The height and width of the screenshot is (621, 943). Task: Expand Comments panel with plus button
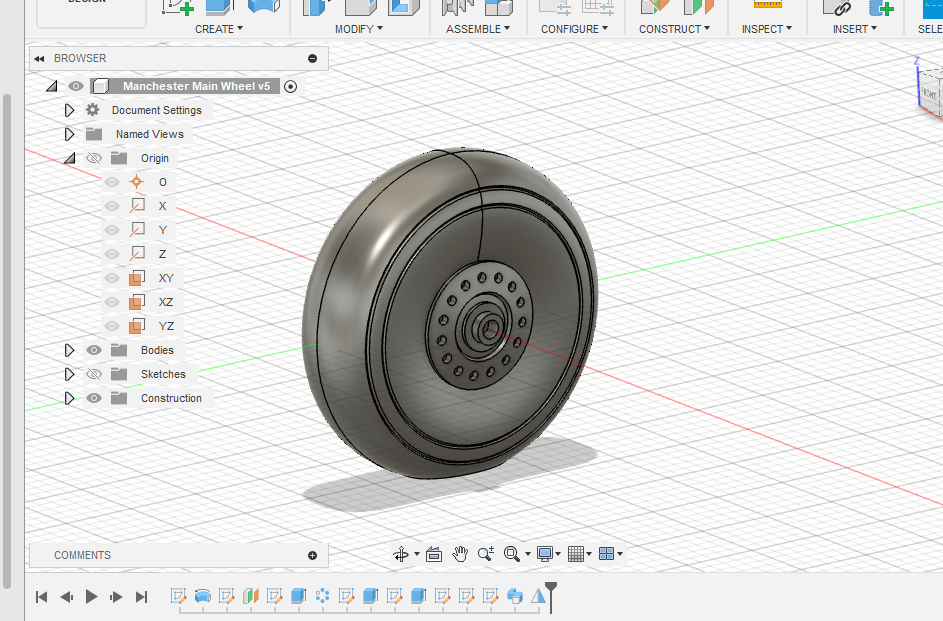click(x=312, y=555)
